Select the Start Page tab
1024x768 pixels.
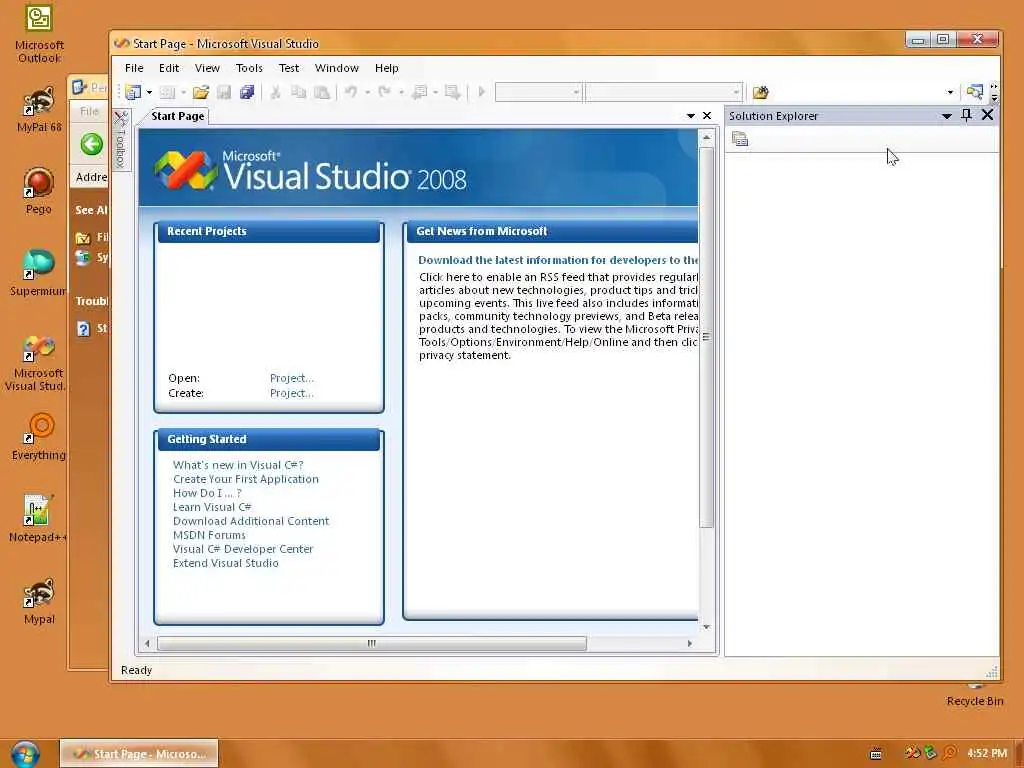(x=177, y=116)
